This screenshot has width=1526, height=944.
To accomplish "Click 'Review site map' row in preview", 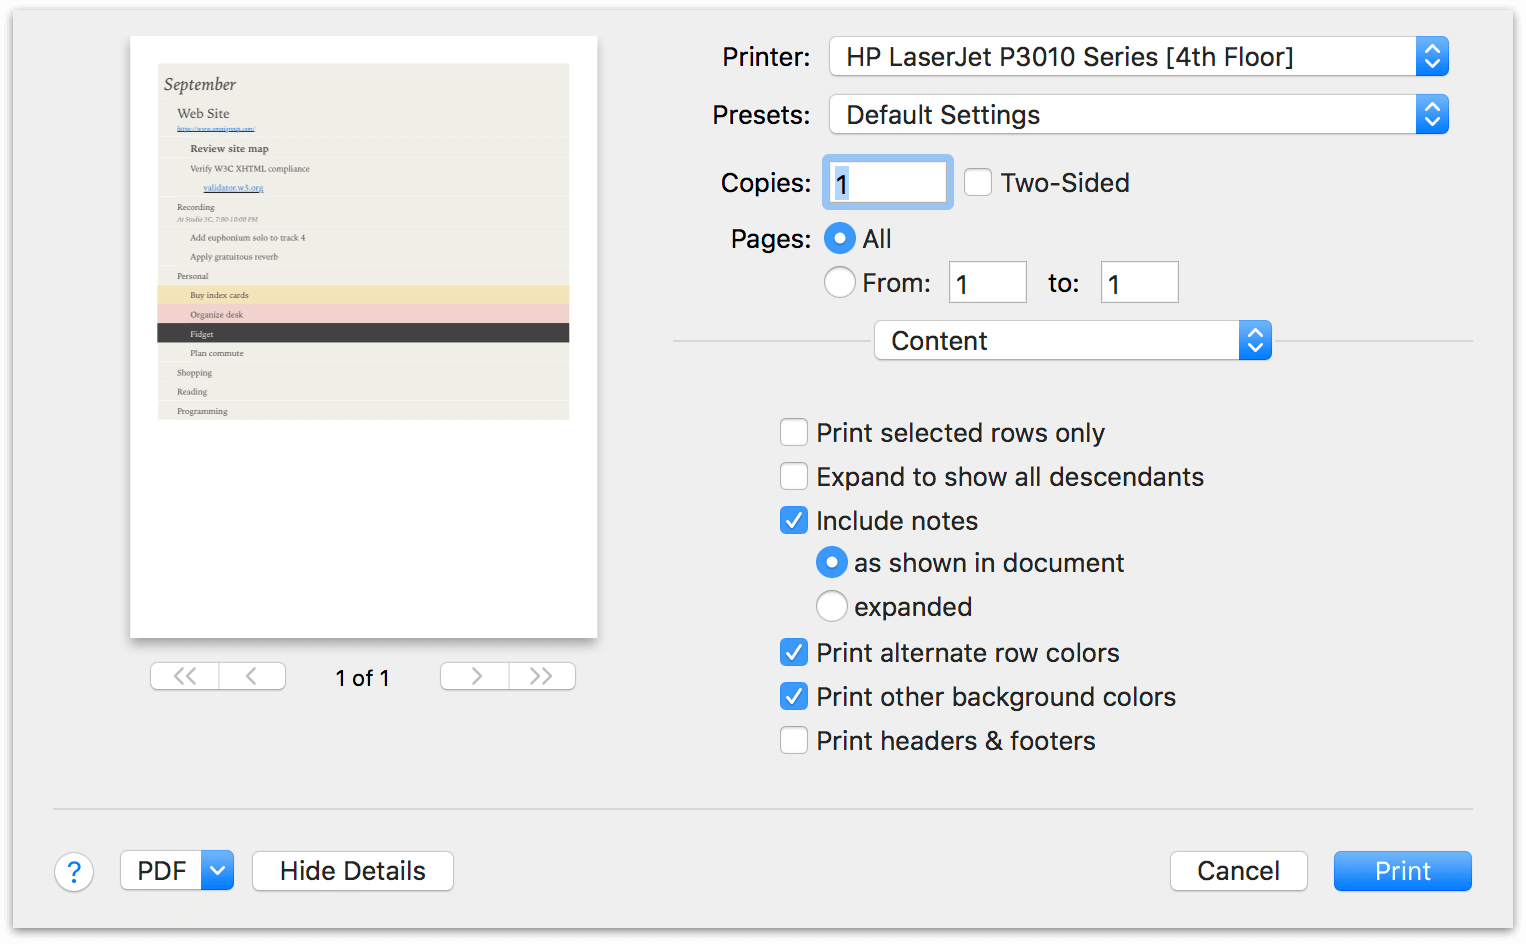I will [x=364, y=148].
